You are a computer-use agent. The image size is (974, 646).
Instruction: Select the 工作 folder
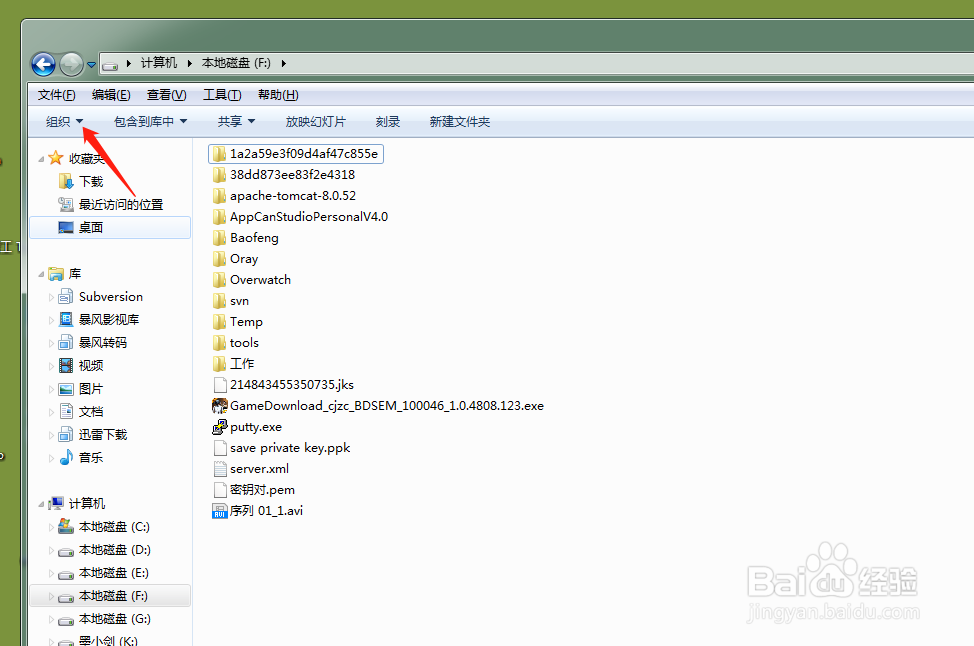point(234,364)
